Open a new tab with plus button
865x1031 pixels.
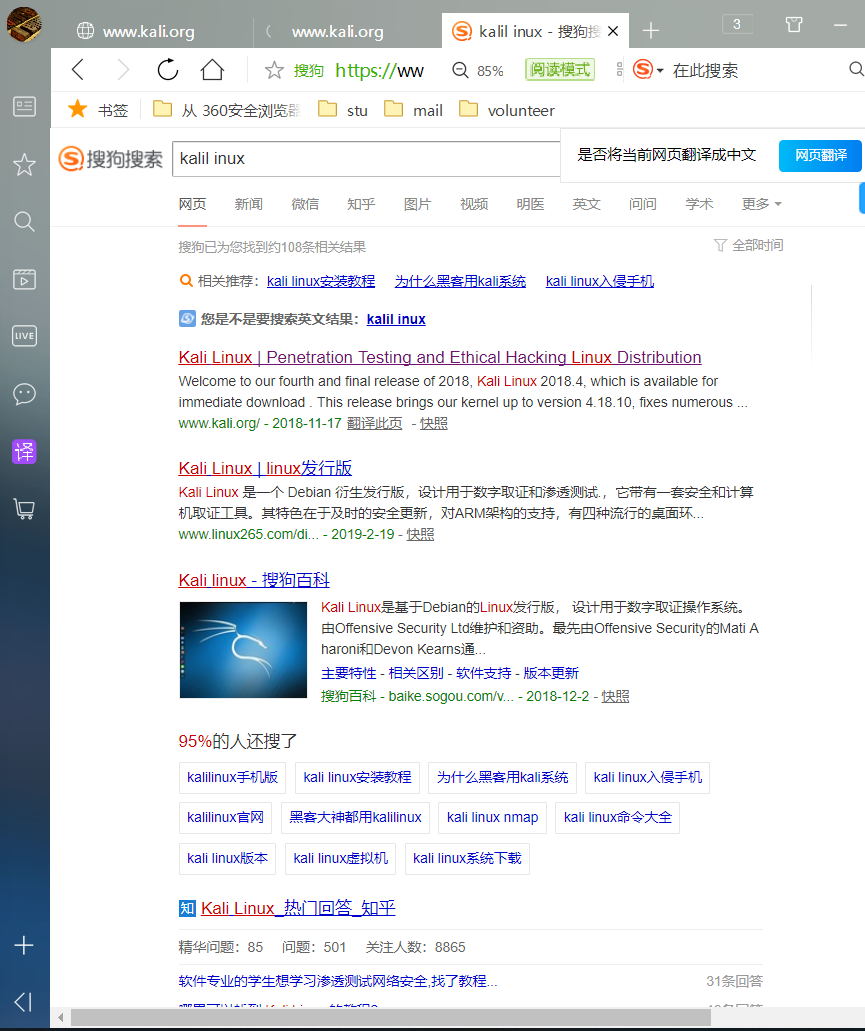click(x=651, y=30)
